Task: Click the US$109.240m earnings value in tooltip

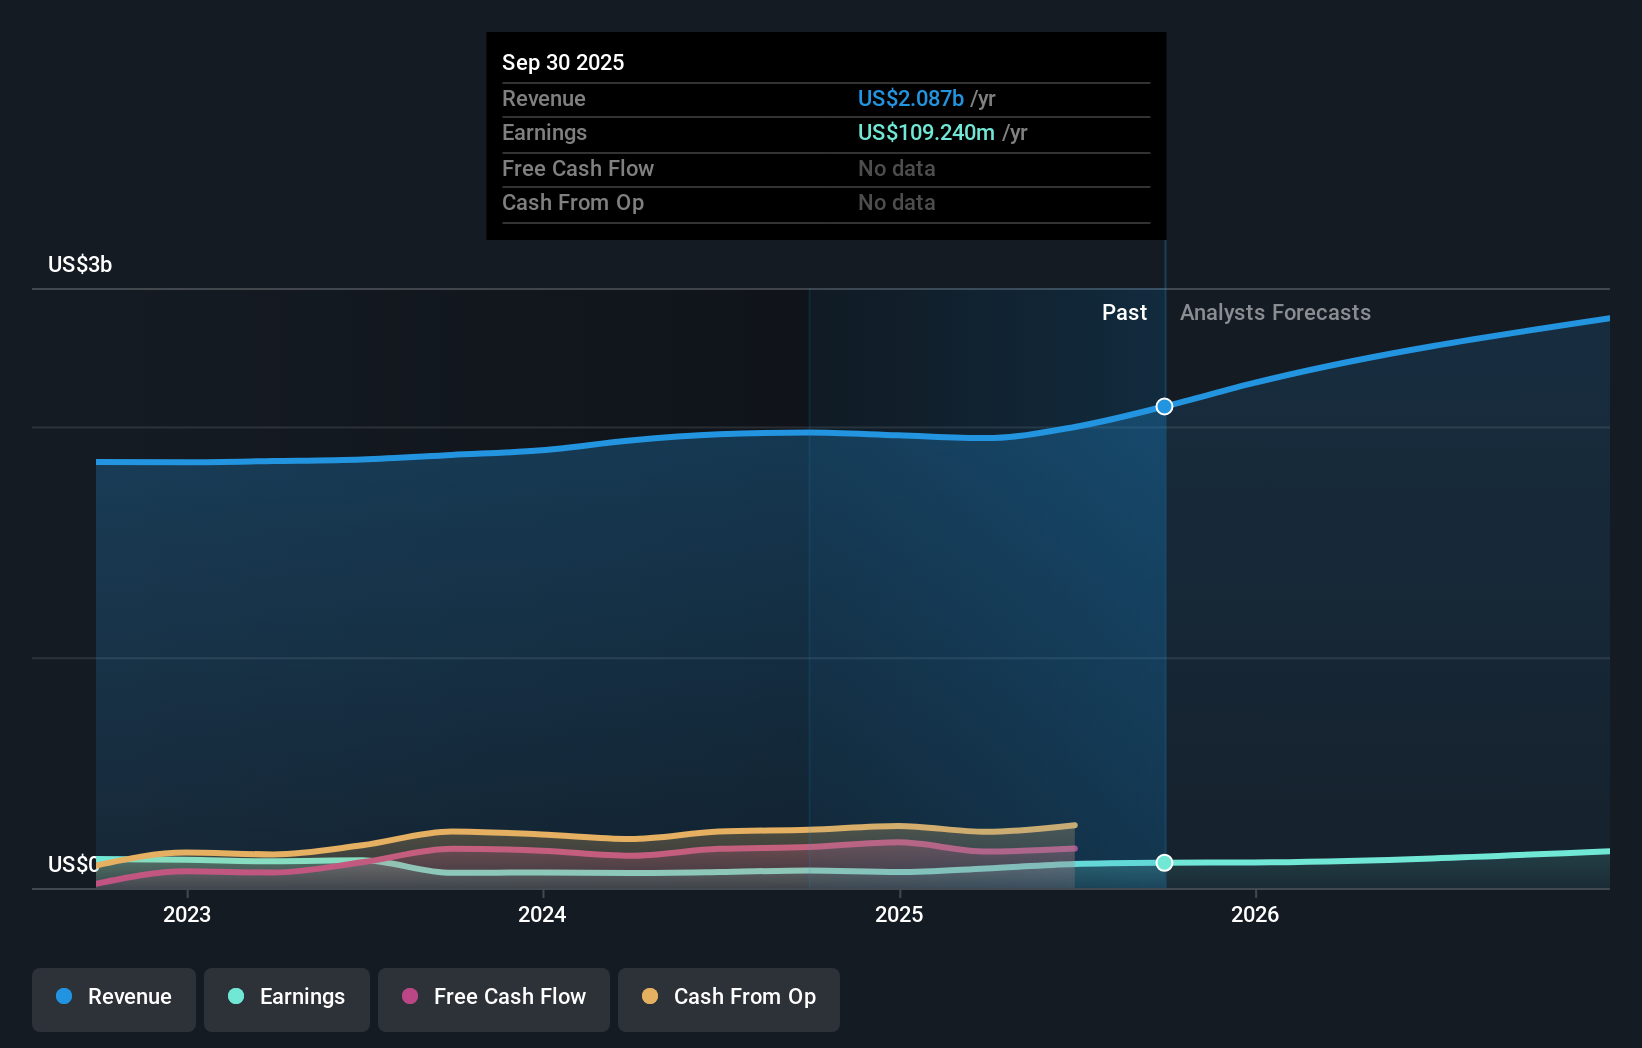Action: coord(925,132)
